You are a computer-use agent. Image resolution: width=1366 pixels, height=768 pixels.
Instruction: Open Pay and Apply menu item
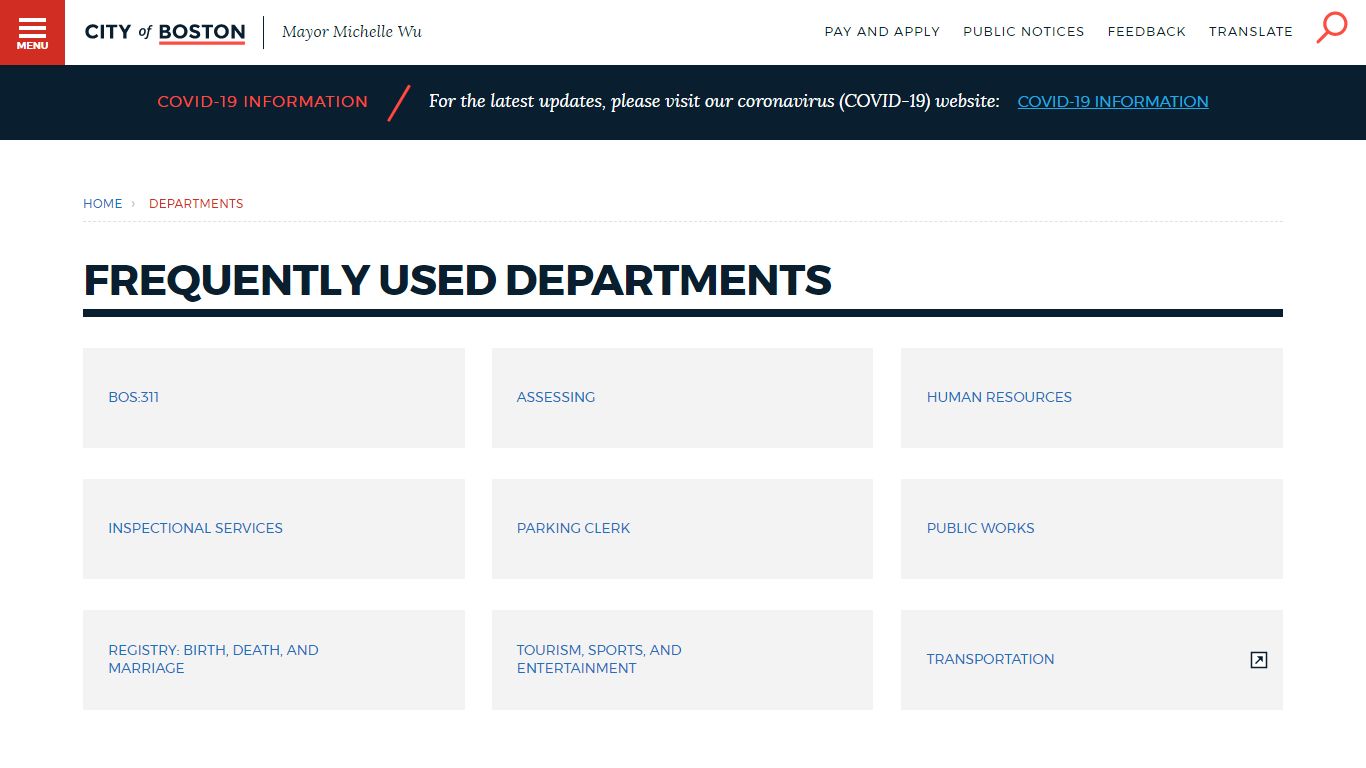[882, 32]
